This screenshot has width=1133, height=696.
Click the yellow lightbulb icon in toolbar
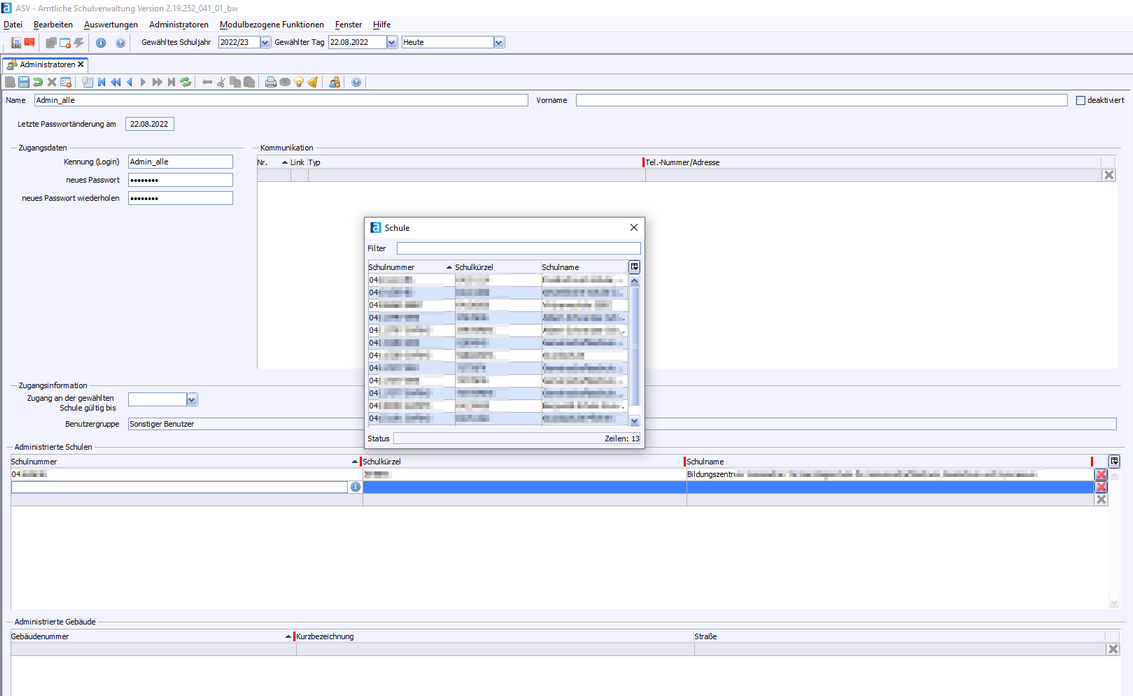[298, 82]
